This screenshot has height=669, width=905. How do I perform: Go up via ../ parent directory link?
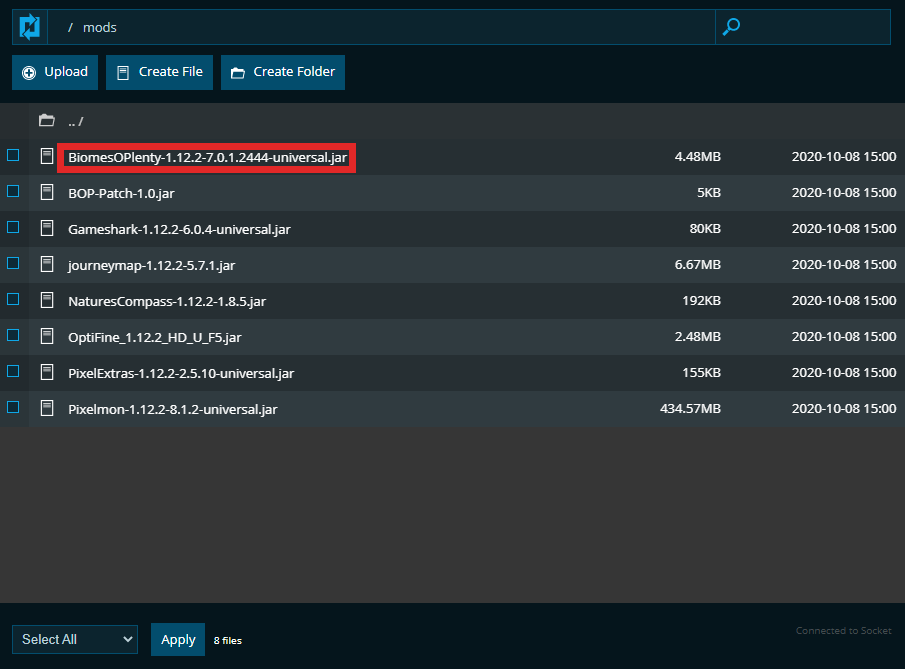click(x=76, y=122)
